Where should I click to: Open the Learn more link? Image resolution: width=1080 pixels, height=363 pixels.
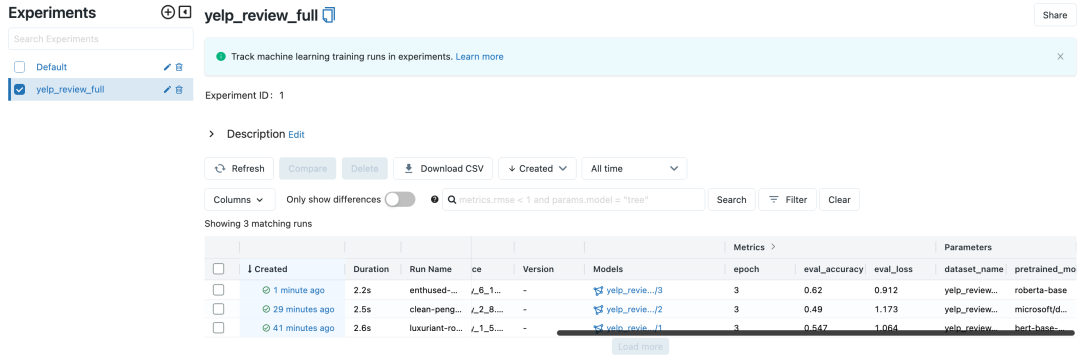point(479,56)
